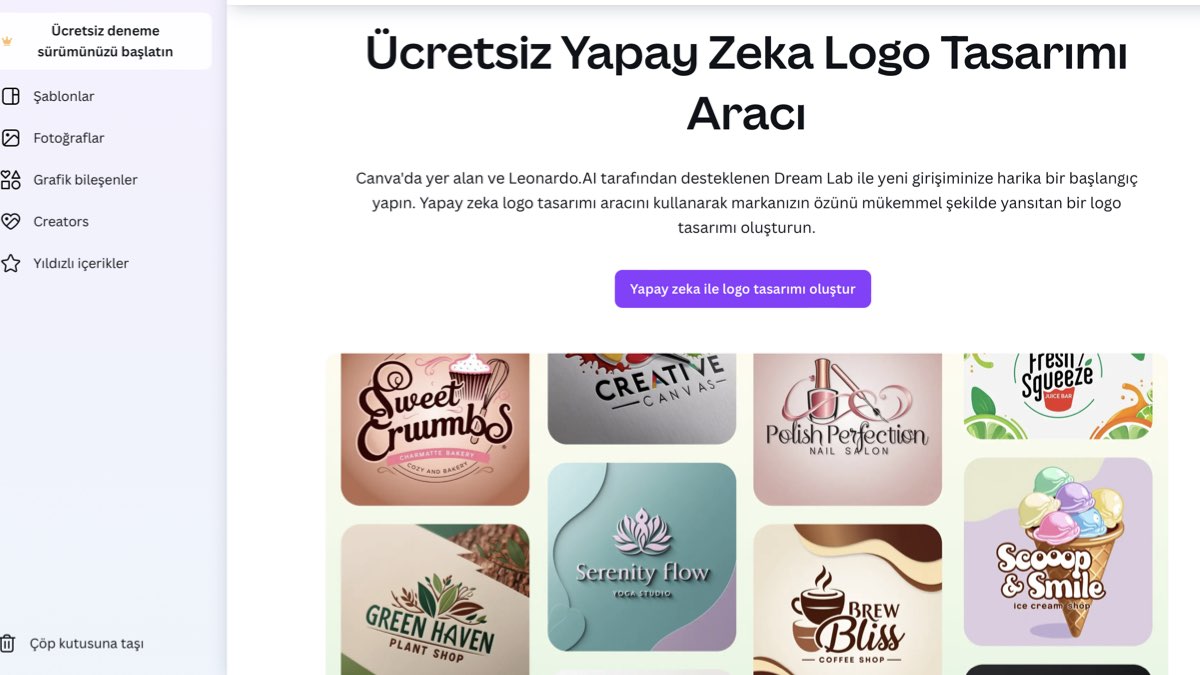This screenshot has width=1200, height=675.
Task: Select Grafik bileşenler in sidebar
Action: tap(85, 180)
